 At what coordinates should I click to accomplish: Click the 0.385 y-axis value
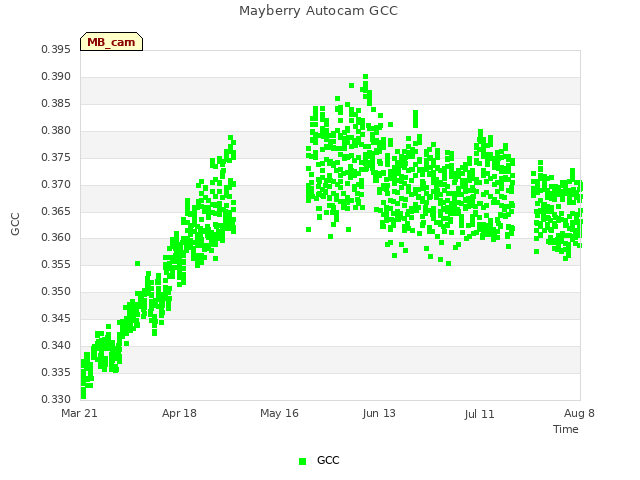click(x=56, y=104)
